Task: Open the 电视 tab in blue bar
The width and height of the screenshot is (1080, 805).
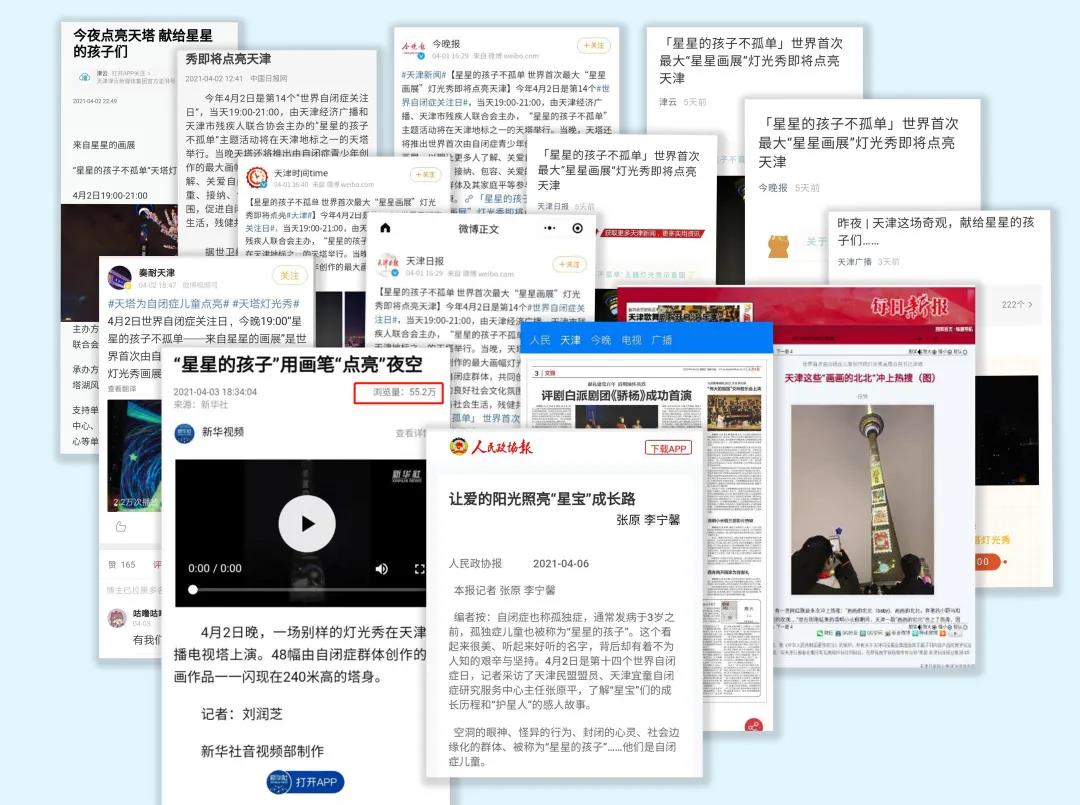Action: pos(632,340)
